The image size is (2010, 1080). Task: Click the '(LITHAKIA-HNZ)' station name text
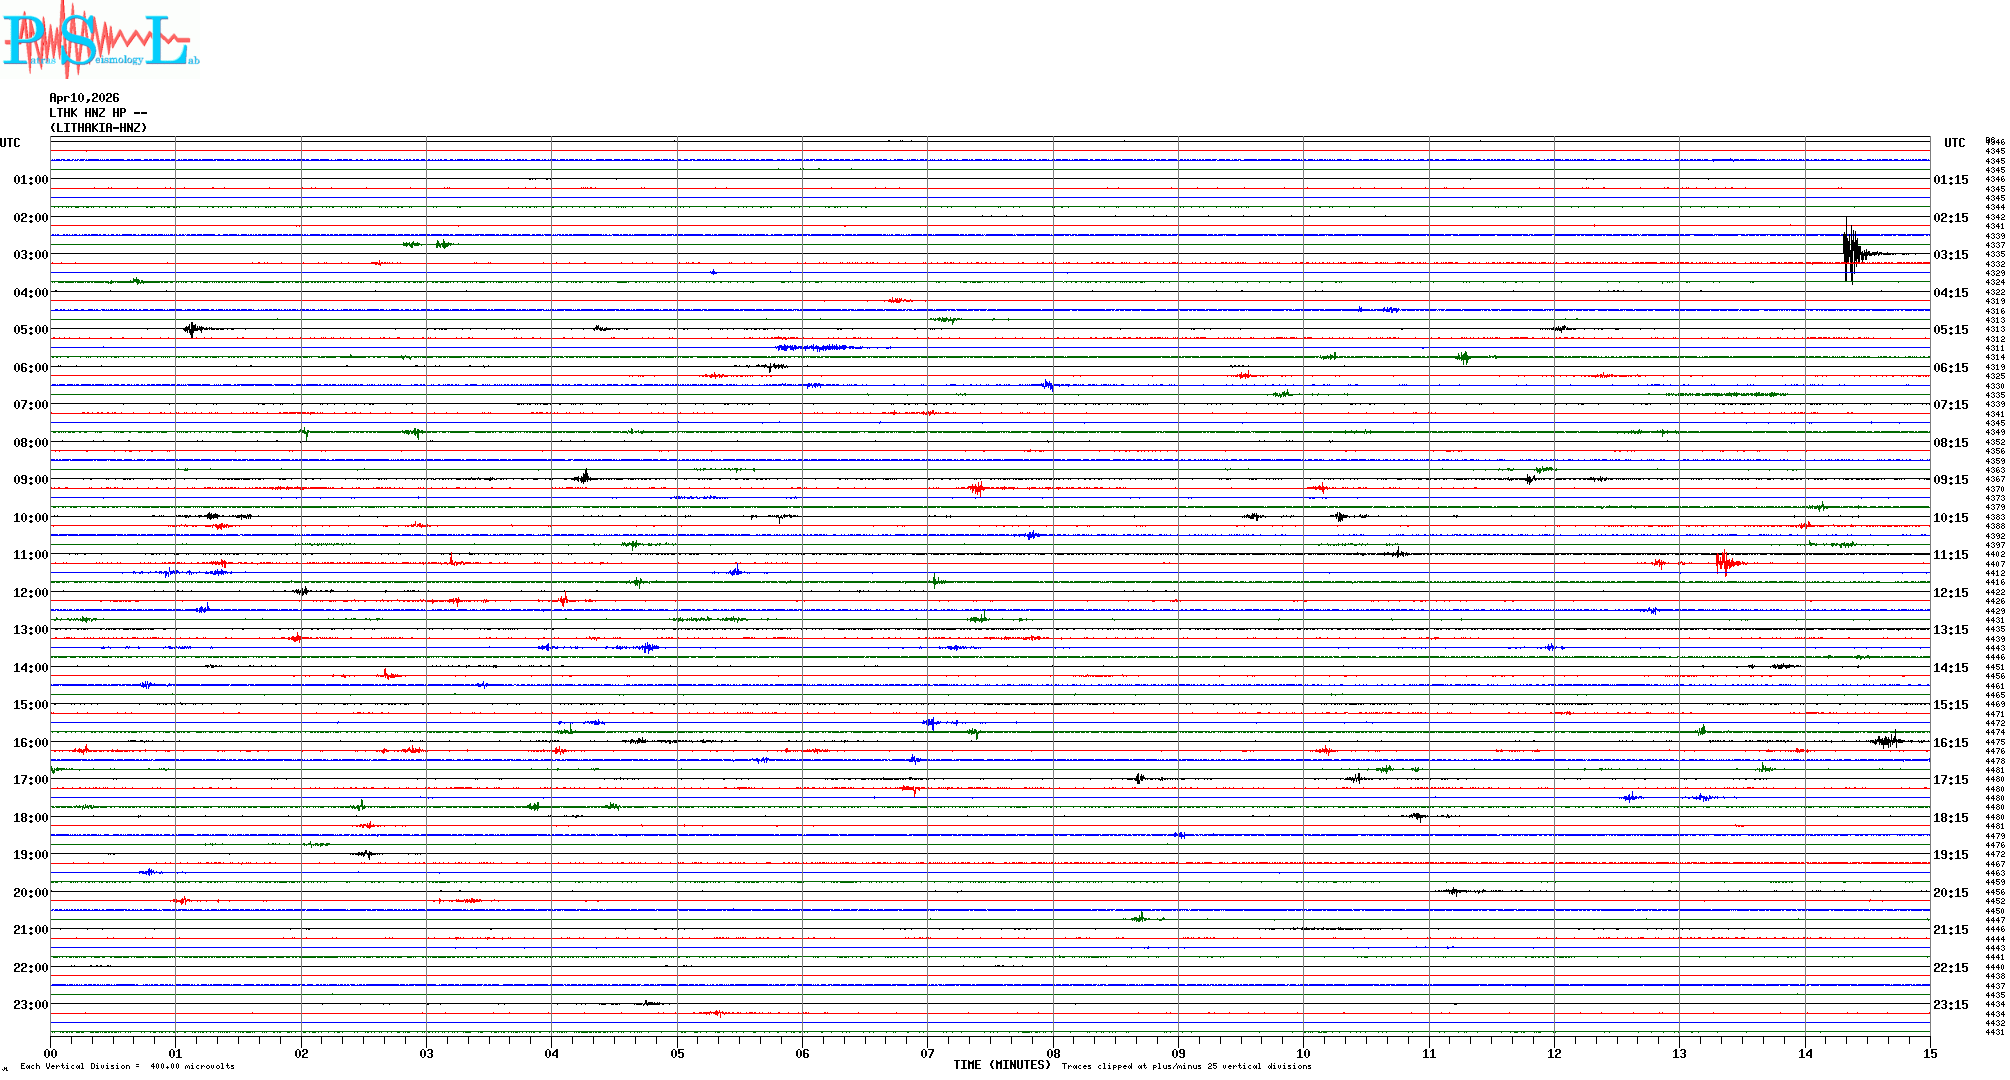(x=98, y=128)
